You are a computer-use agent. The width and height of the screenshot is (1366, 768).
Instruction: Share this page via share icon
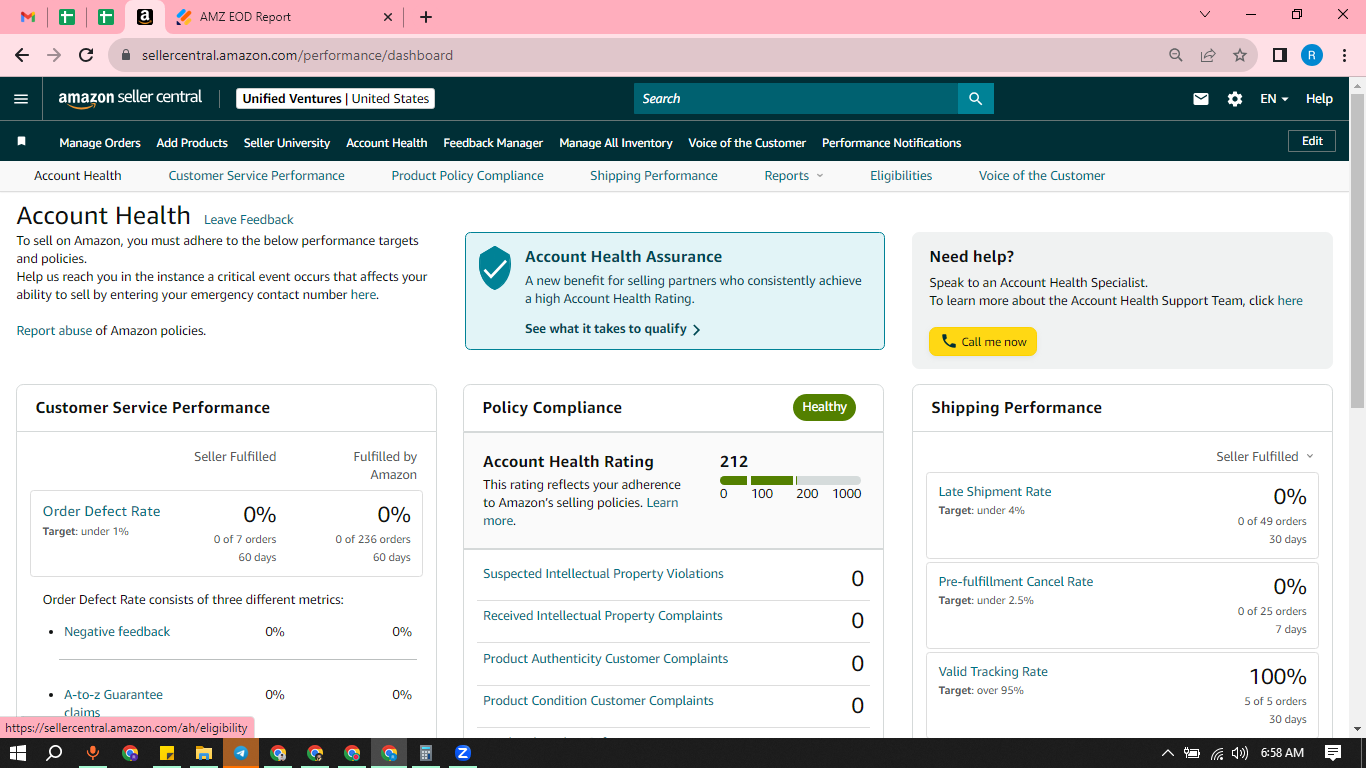coord(1208,55)
